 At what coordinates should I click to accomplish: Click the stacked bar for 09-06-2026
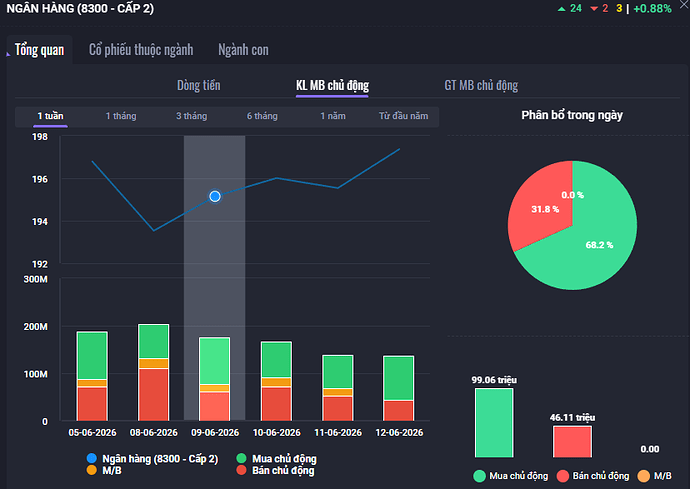(x=215, y=379)
